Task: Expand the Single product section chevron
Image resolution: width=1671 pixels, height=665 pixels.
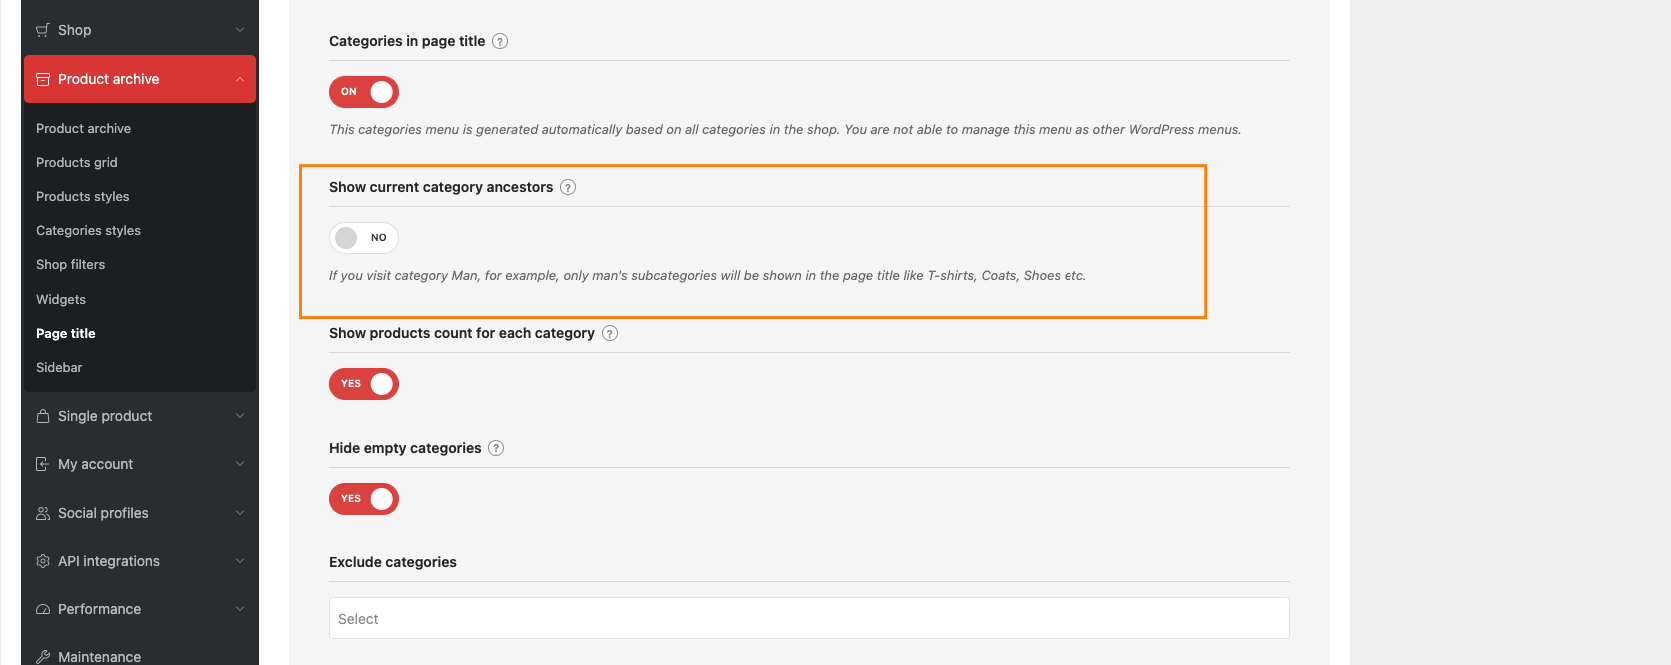Action: tap(240, 416)
